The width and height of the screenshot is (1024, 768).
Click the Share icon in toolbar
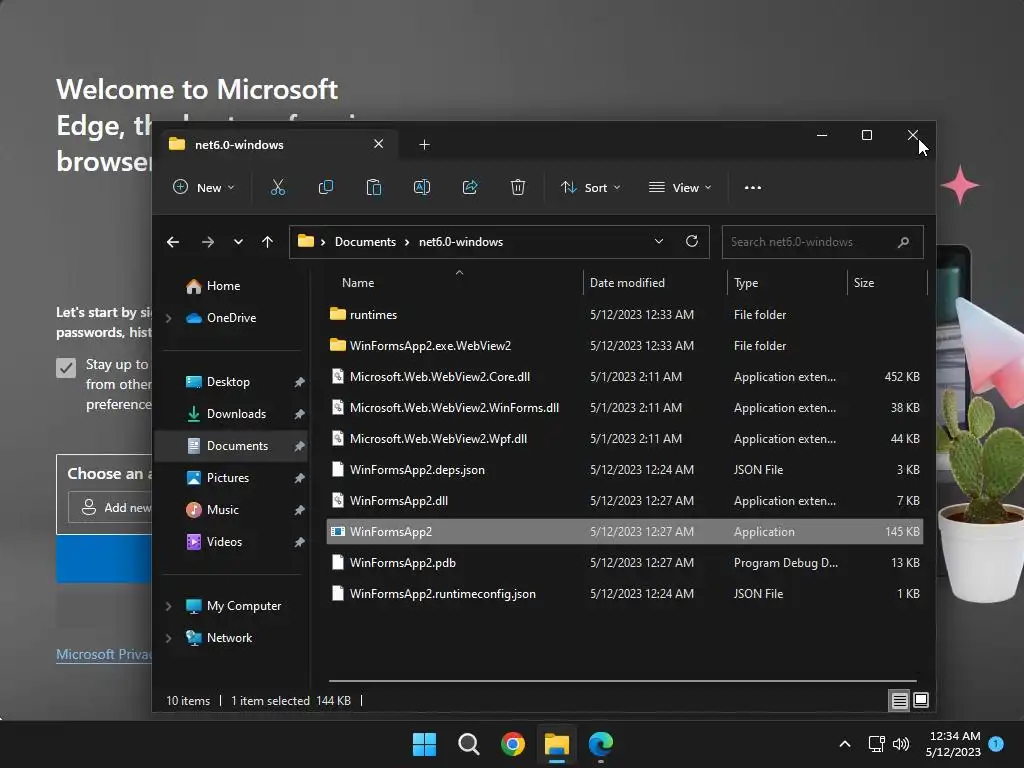tap(470, 187)
